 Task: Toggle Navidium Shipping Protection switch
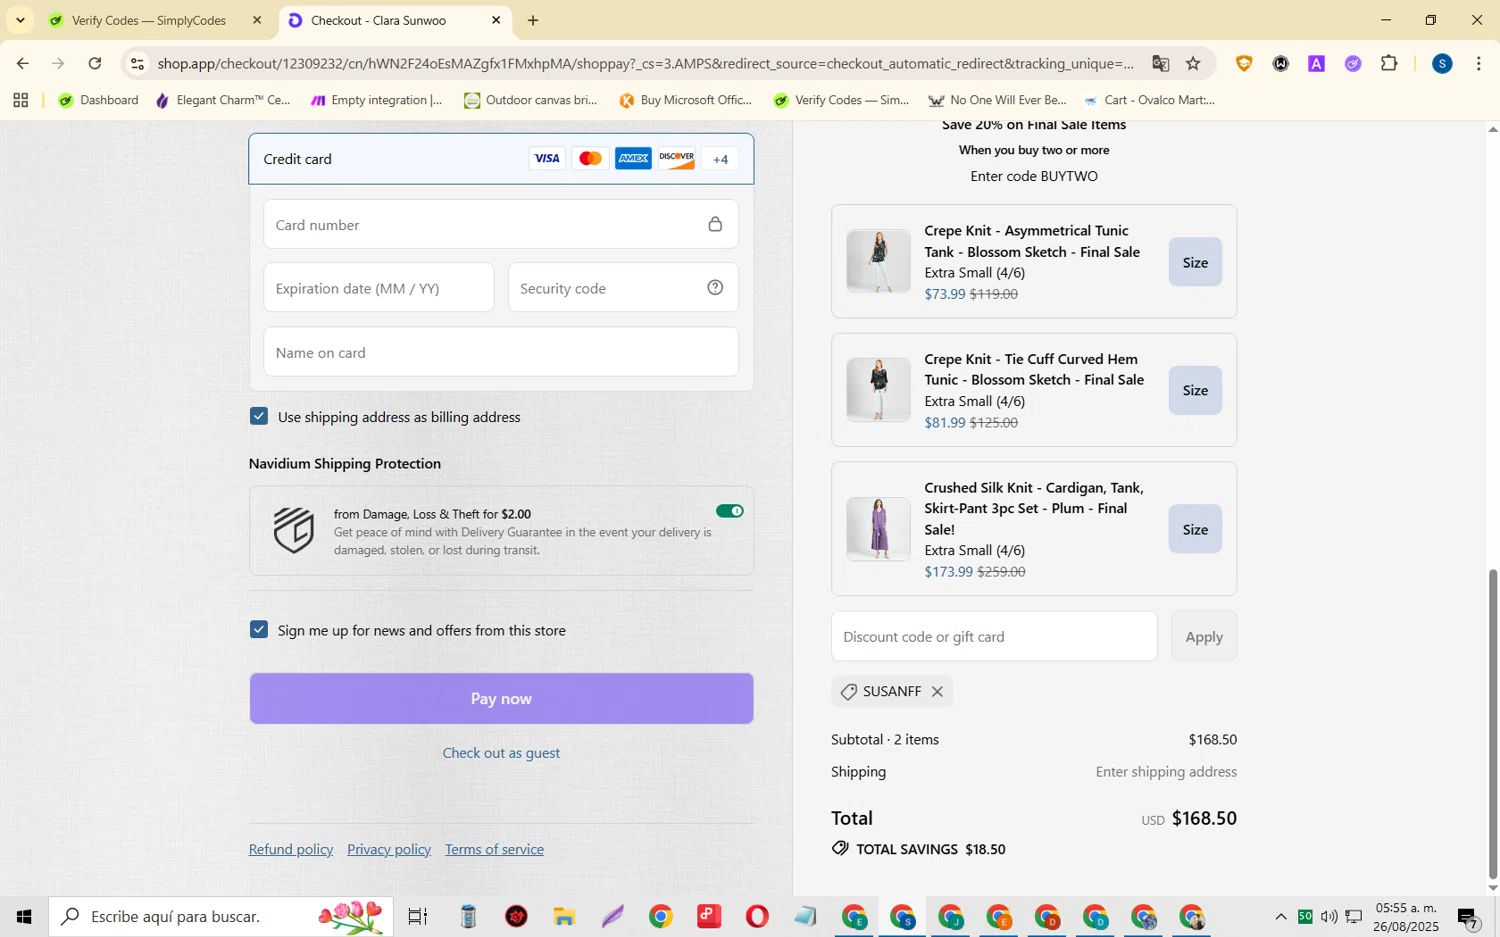[730, 511]
